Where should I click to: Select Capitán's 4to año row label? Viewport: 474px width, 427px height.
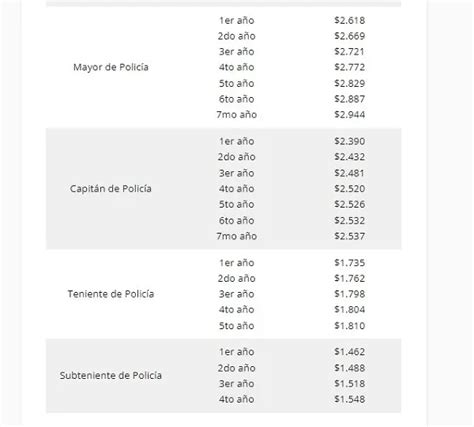(237, 189)
